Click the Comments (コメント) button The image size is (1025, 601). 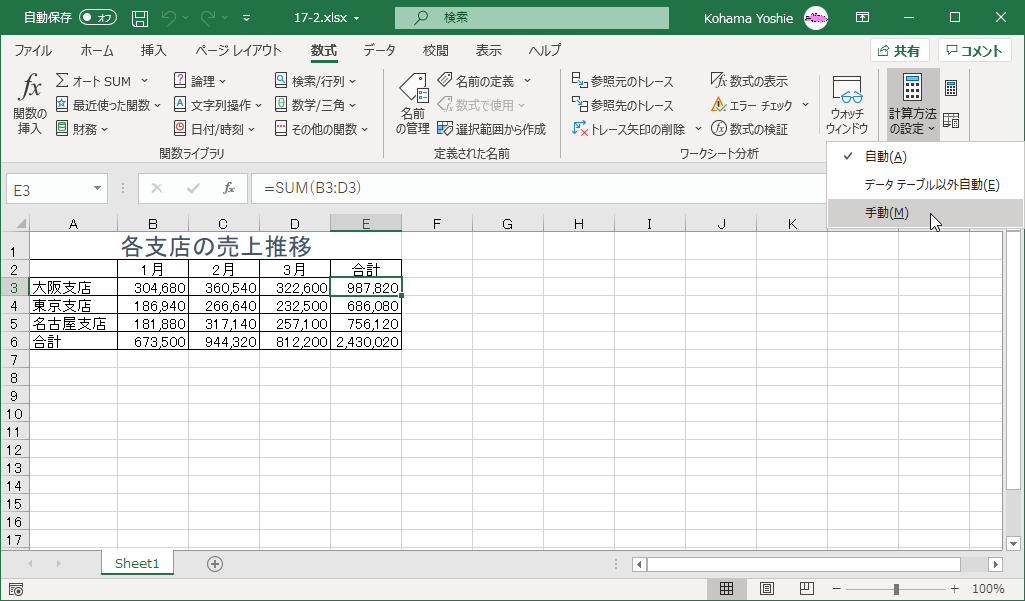(975, 51)
